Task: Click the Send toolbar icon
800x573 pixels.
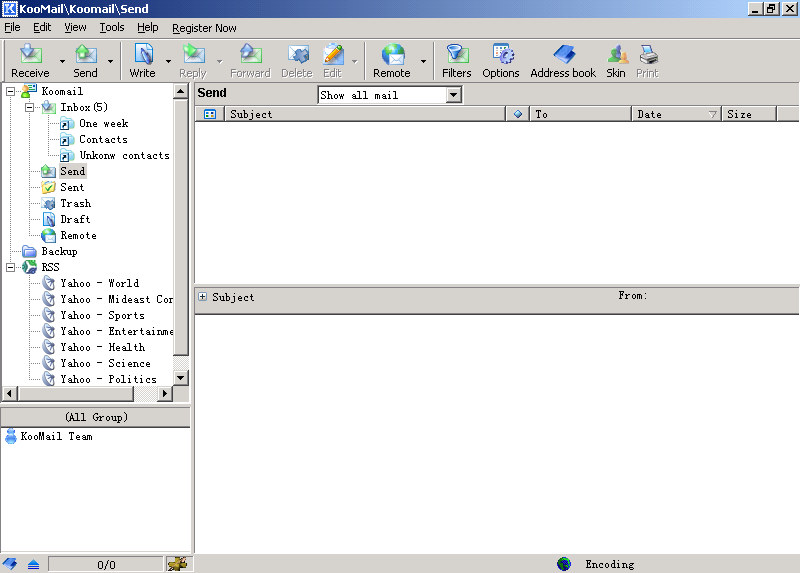Action: click(x=86, y=61)
